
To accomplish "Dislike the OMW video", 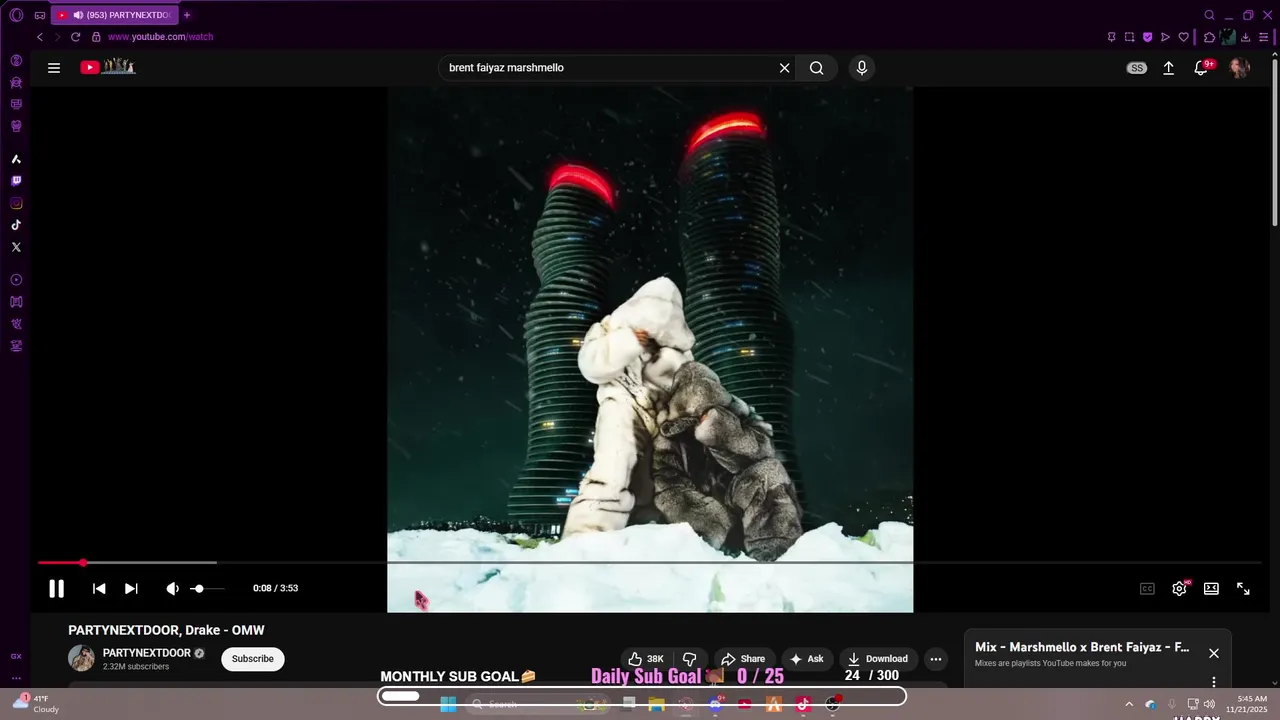I will 689,659.
